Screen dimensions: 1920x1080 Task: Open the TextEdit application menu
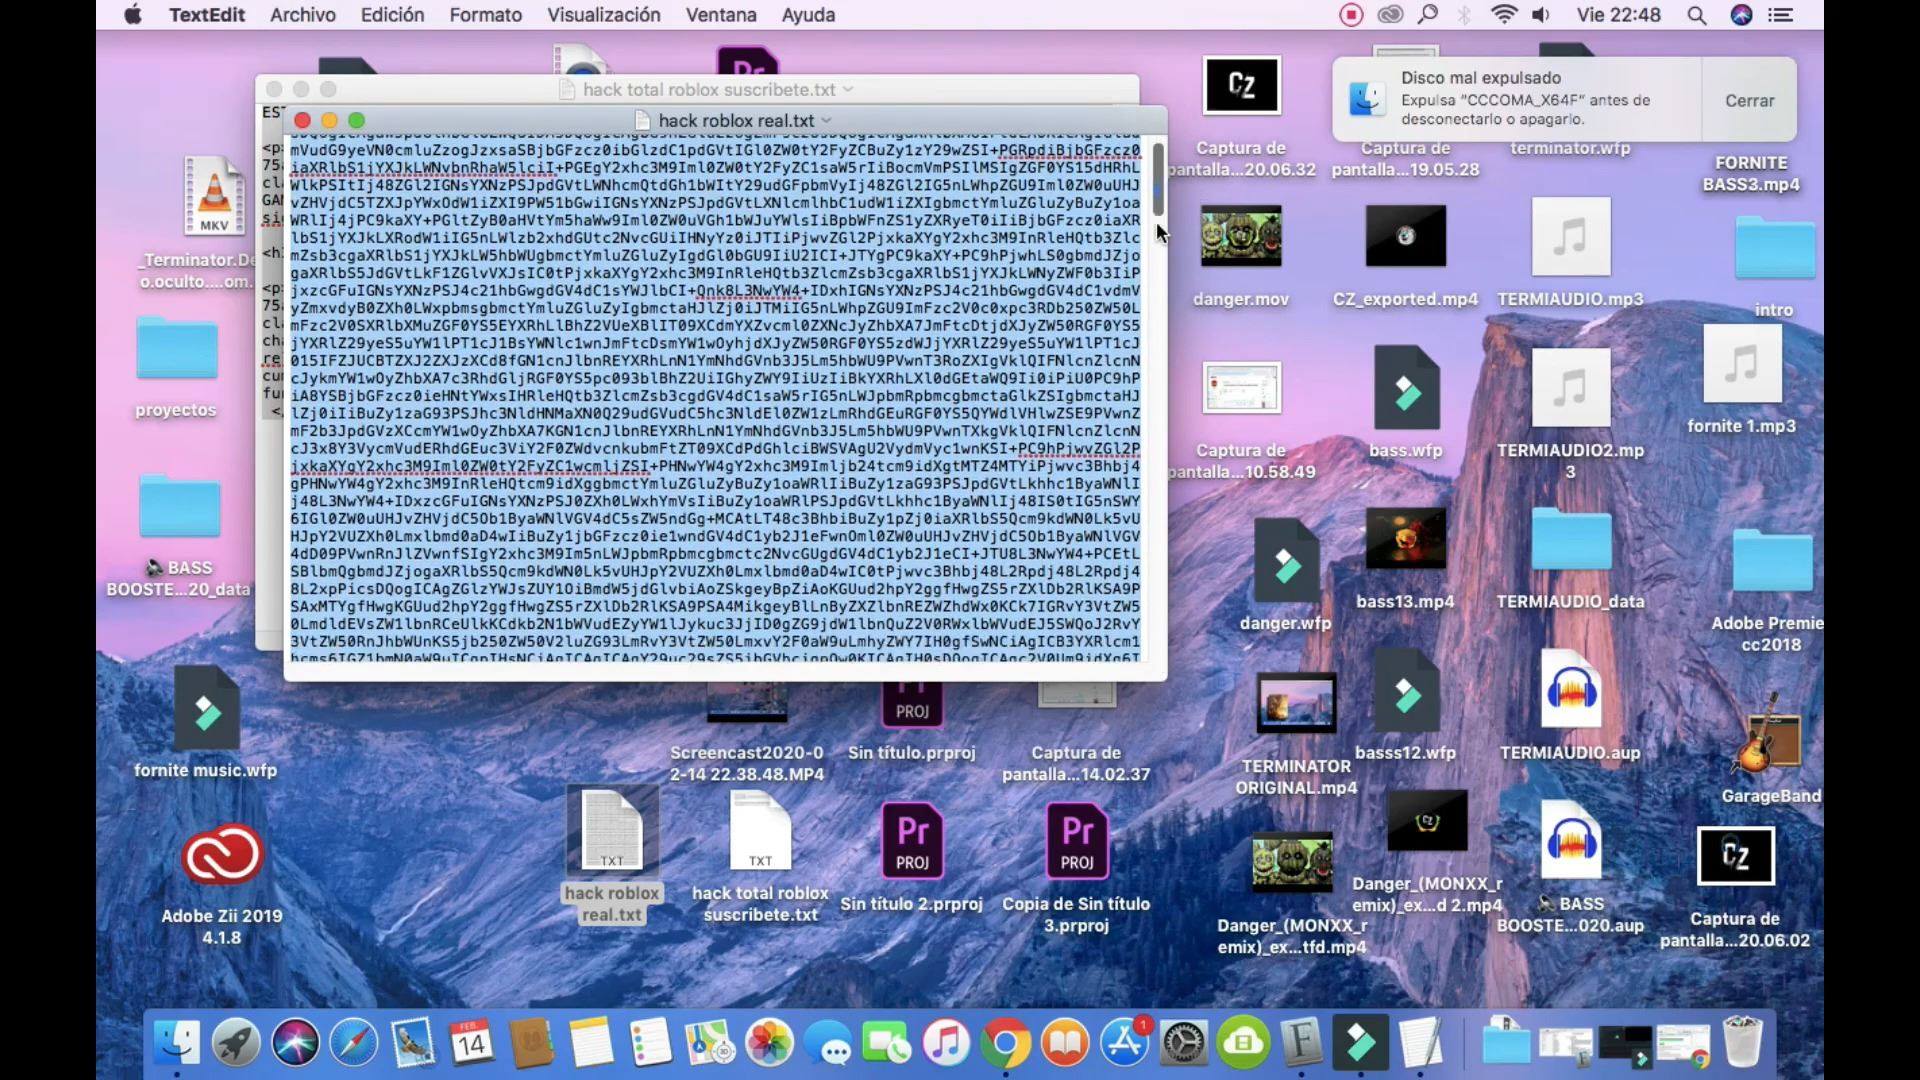pyautogui.click(x=206, y=15)
